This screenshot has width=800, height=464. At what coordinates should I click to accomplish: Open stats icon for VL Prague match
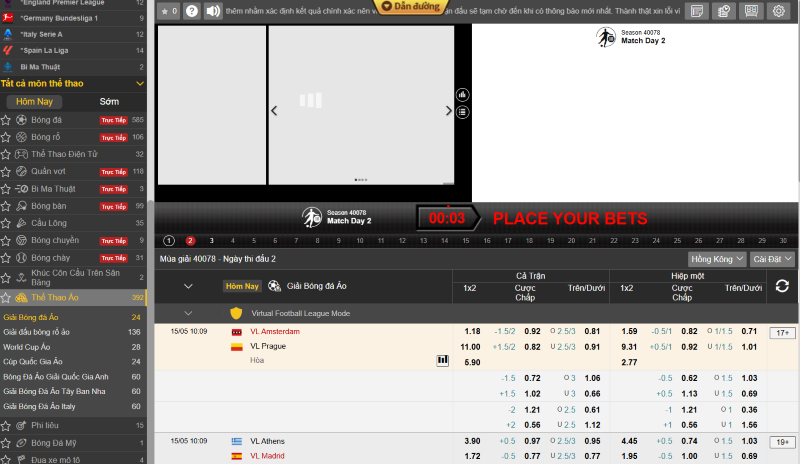tap(442, 360)
